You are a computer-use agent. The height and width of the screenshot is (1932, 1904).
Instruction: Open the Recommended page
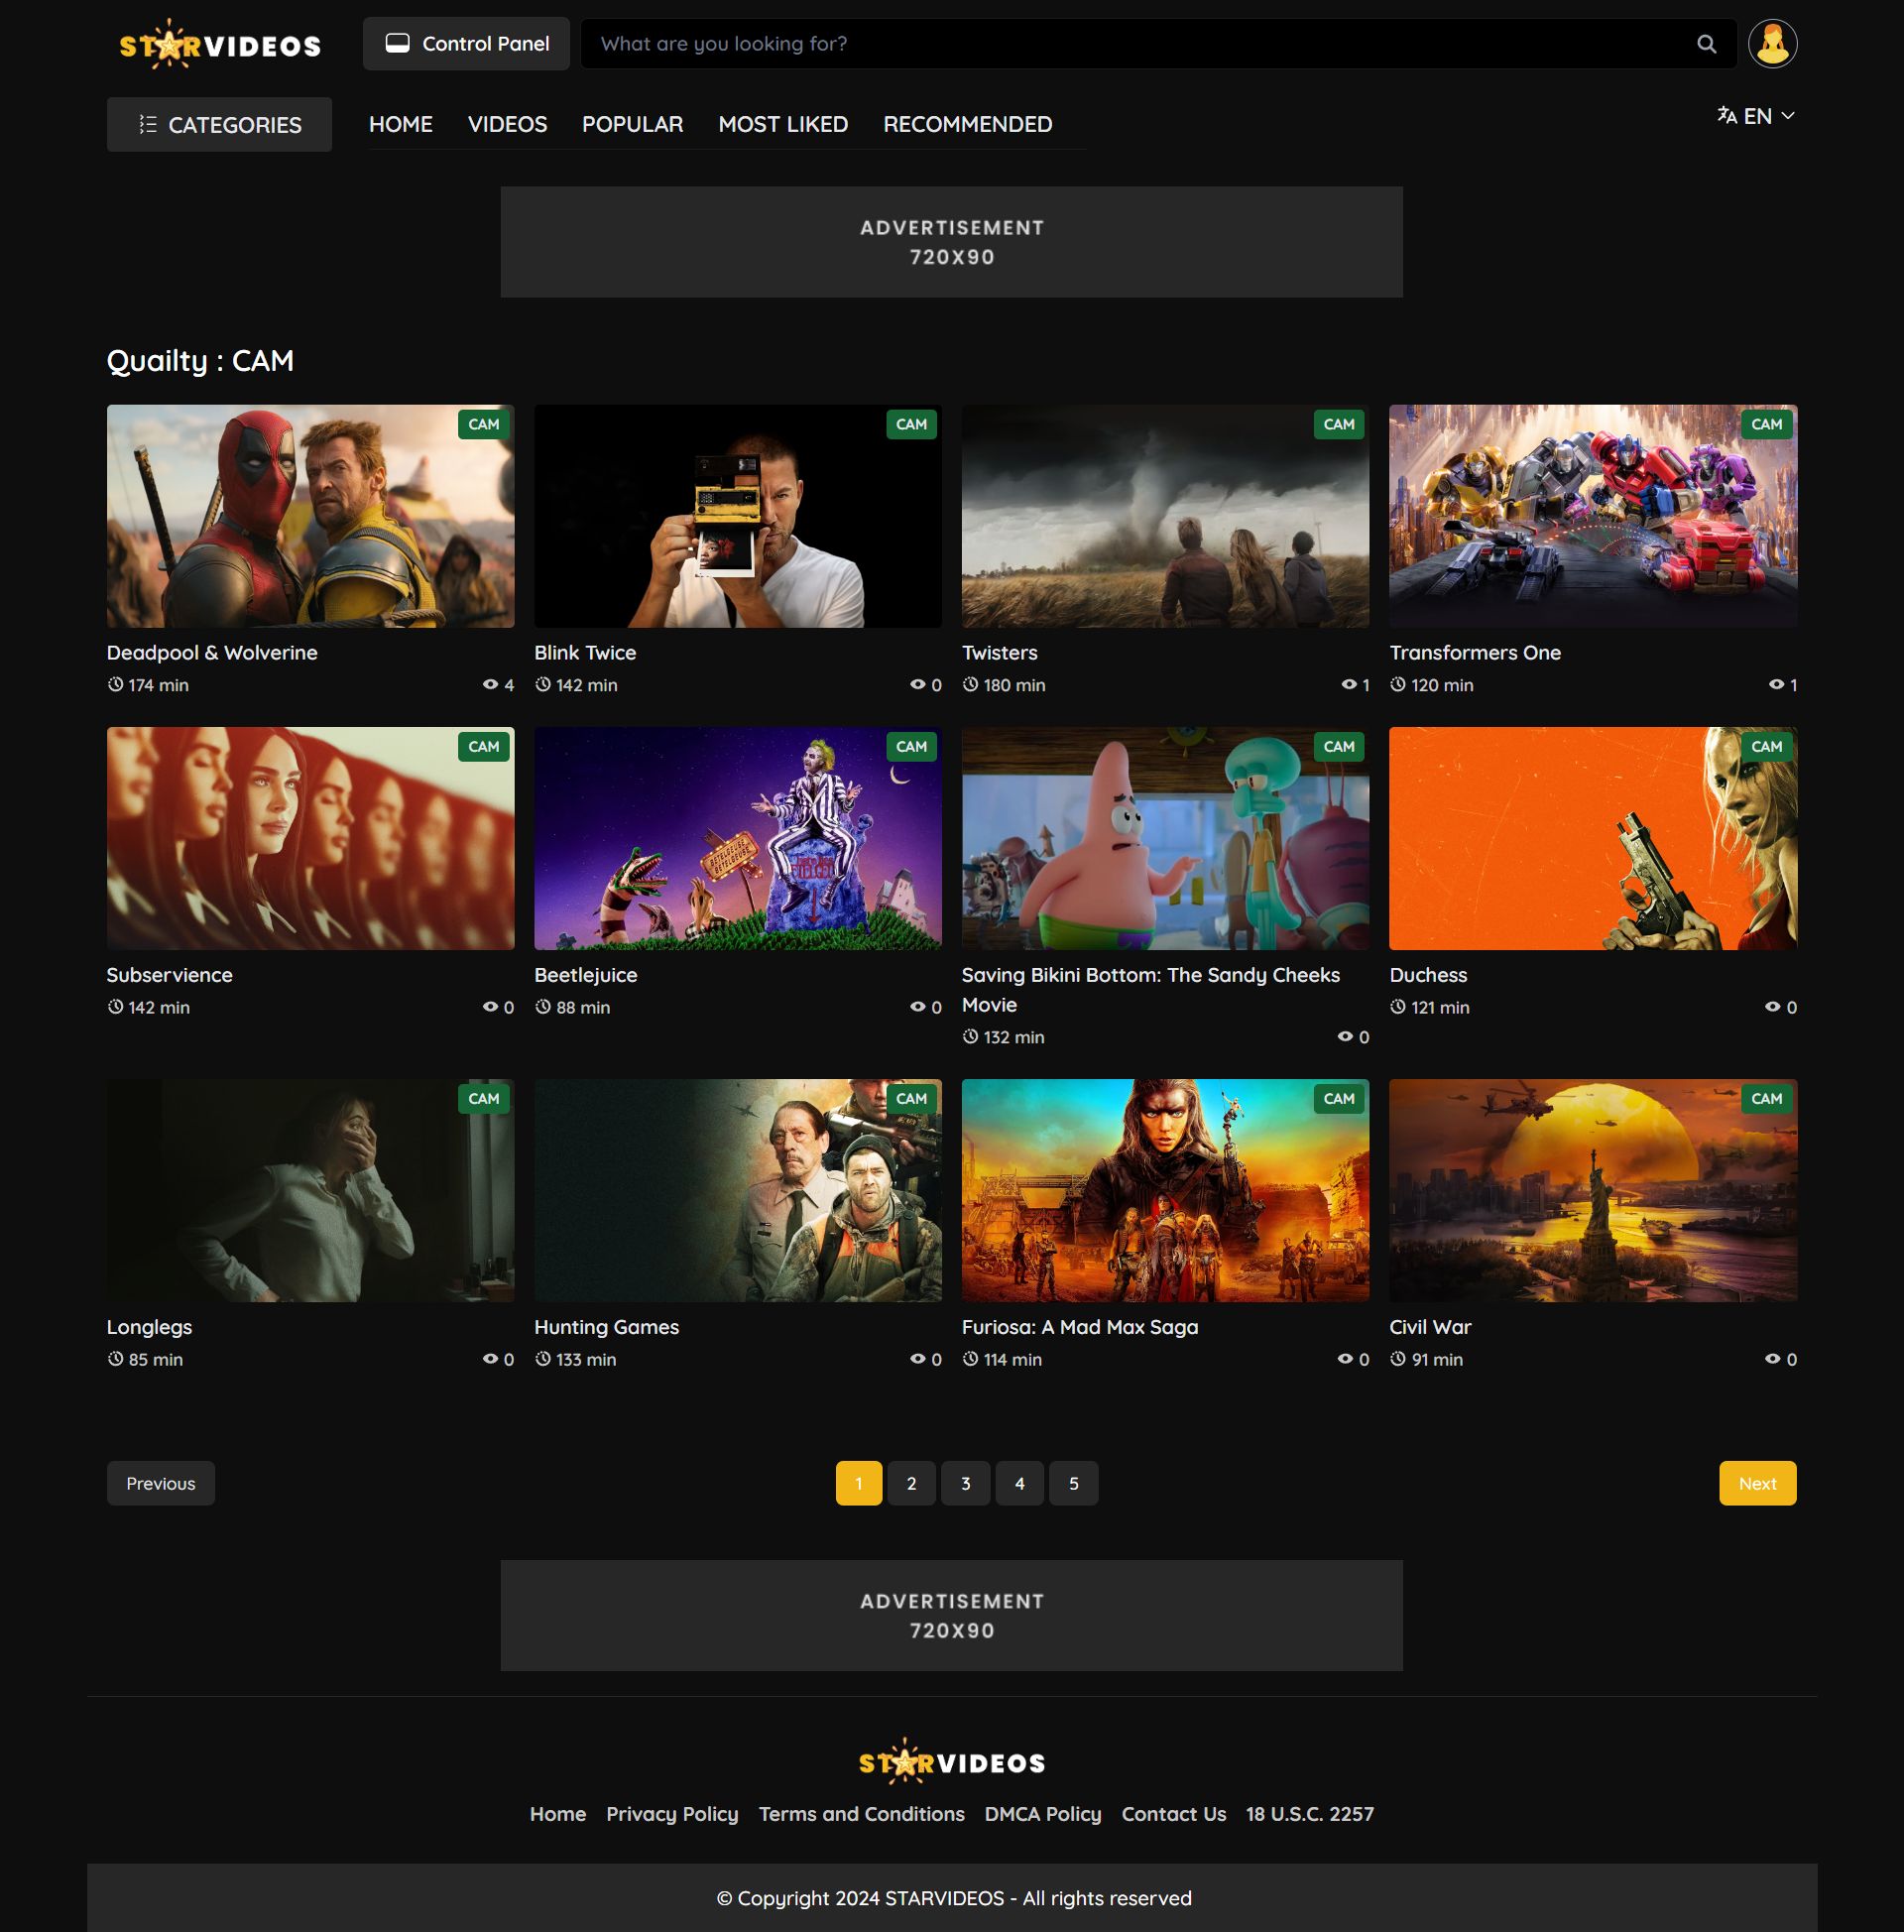[967, 124]
